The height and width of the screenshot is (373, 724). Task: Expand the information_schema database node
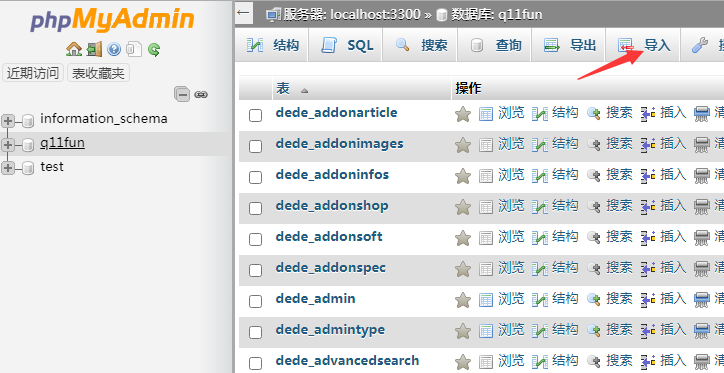(x=7, y=121)
